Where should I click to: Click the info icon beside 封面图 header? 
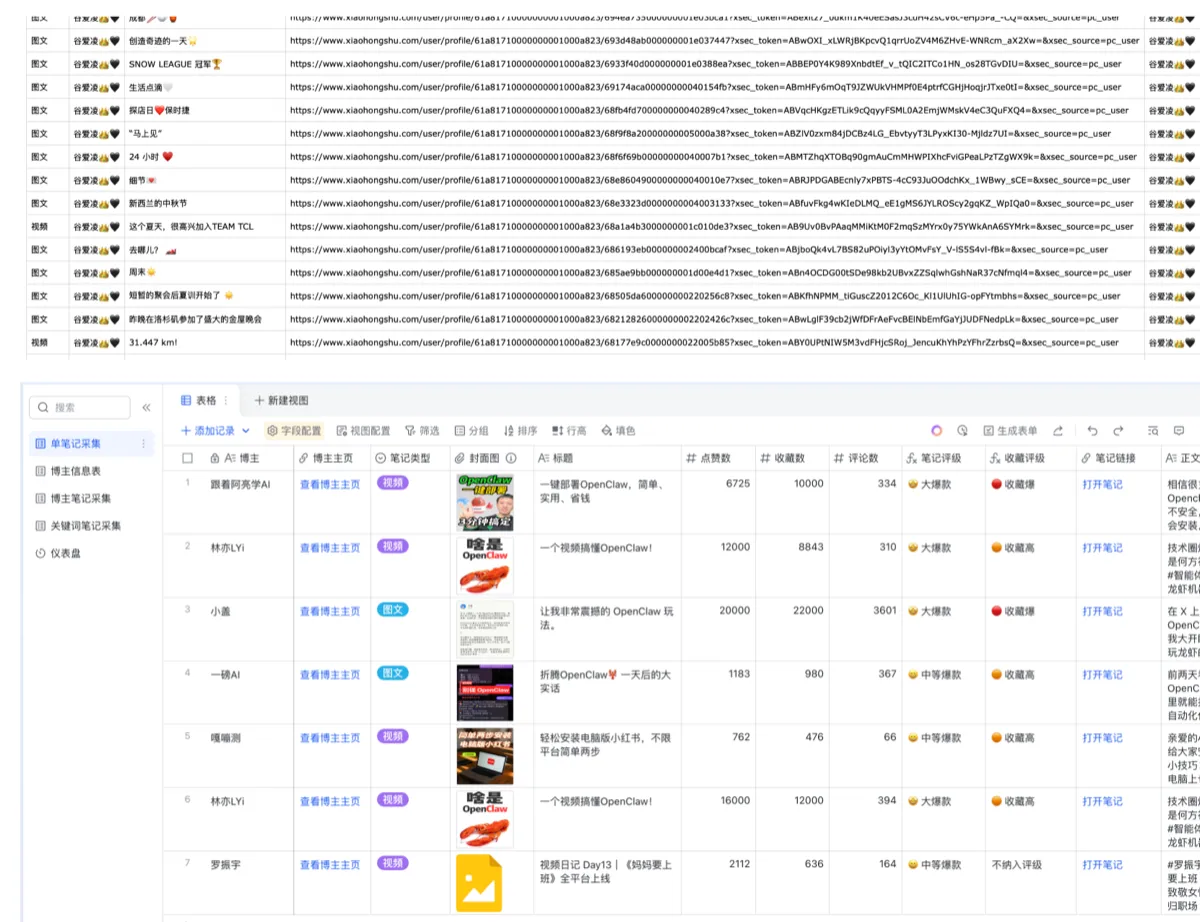tap(511, 458)
